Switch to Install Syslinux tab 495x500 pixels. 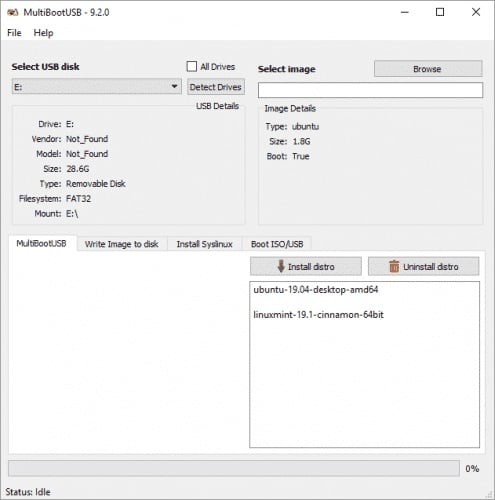[204, 244]
